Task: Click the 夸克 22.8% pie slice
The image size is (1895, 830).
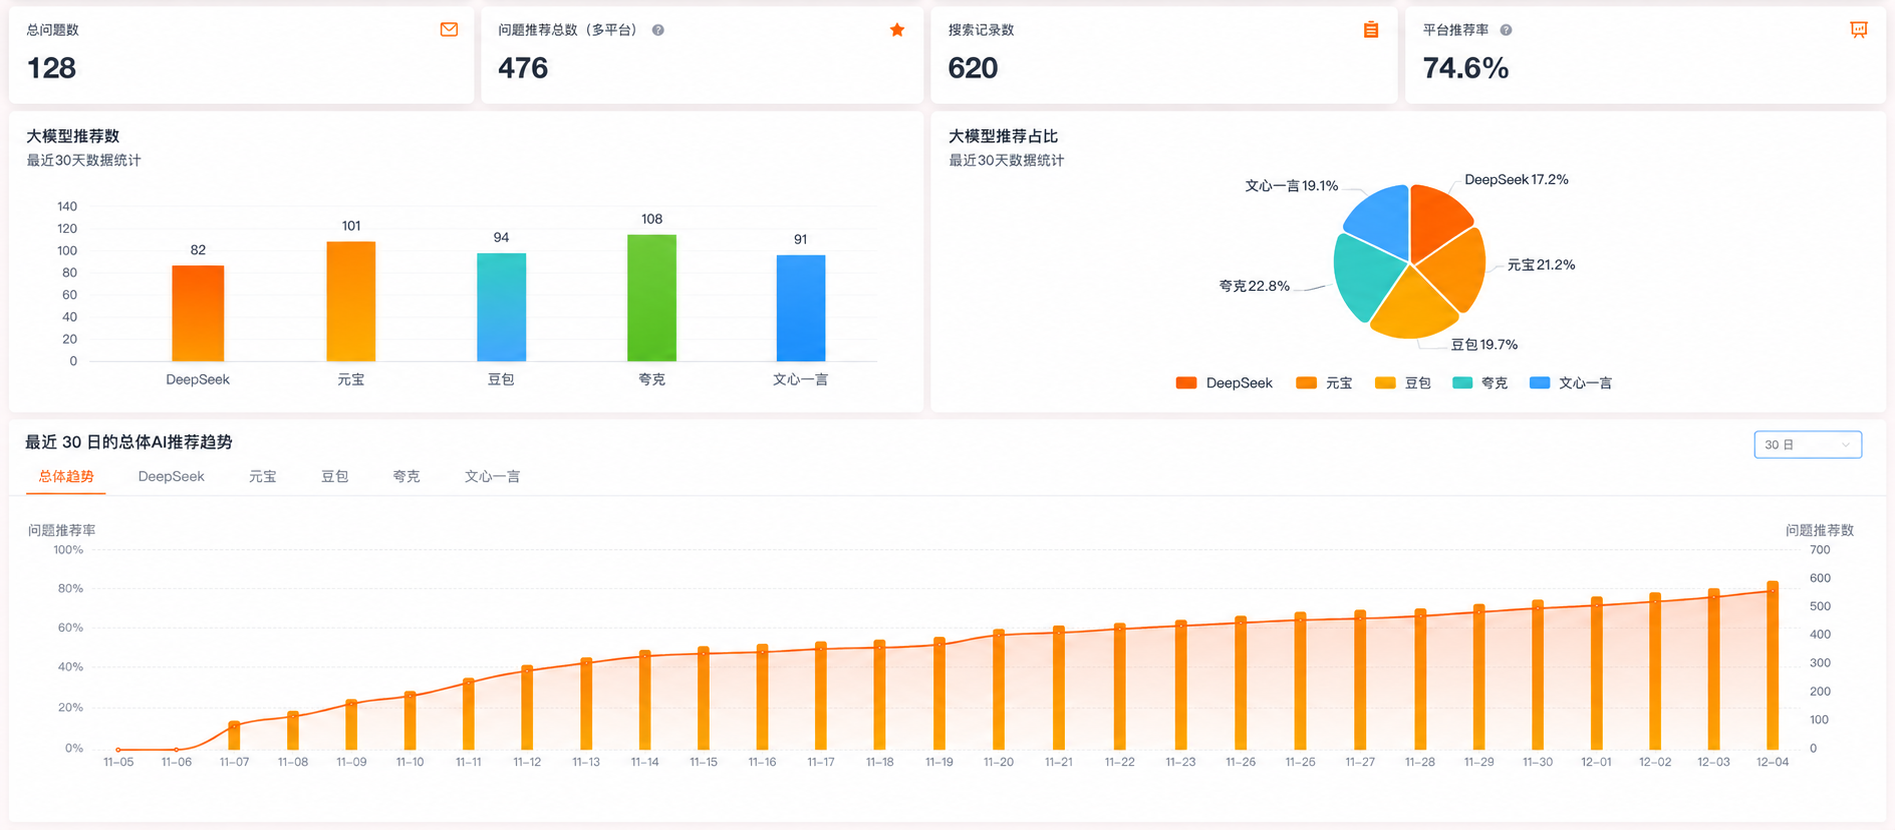Action: (x=1365, y=276)
